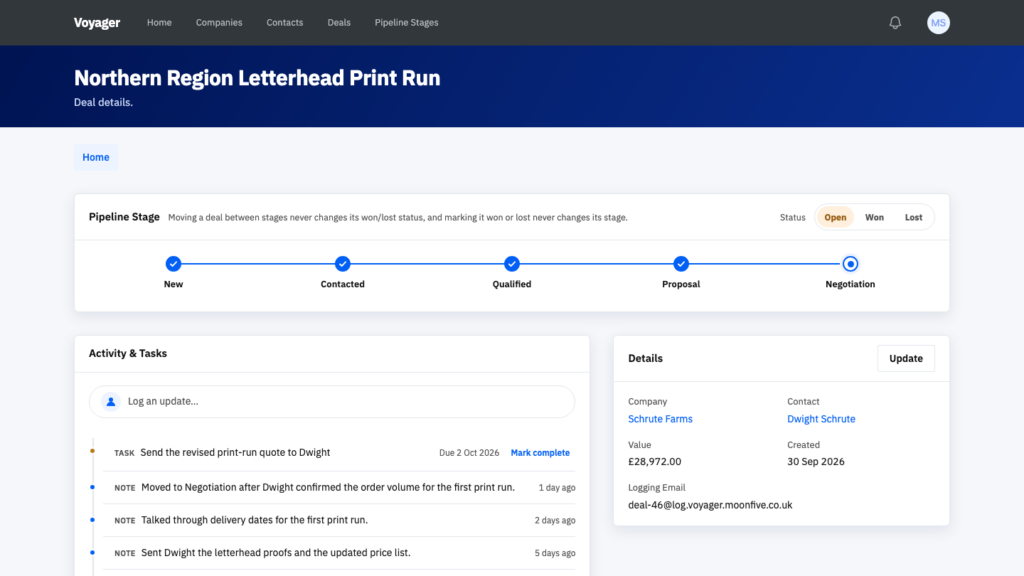The height and width of the screenshot is (576, 1024).
Task: Select the Proposal pipeline stage marker
Action: [680, 264]
